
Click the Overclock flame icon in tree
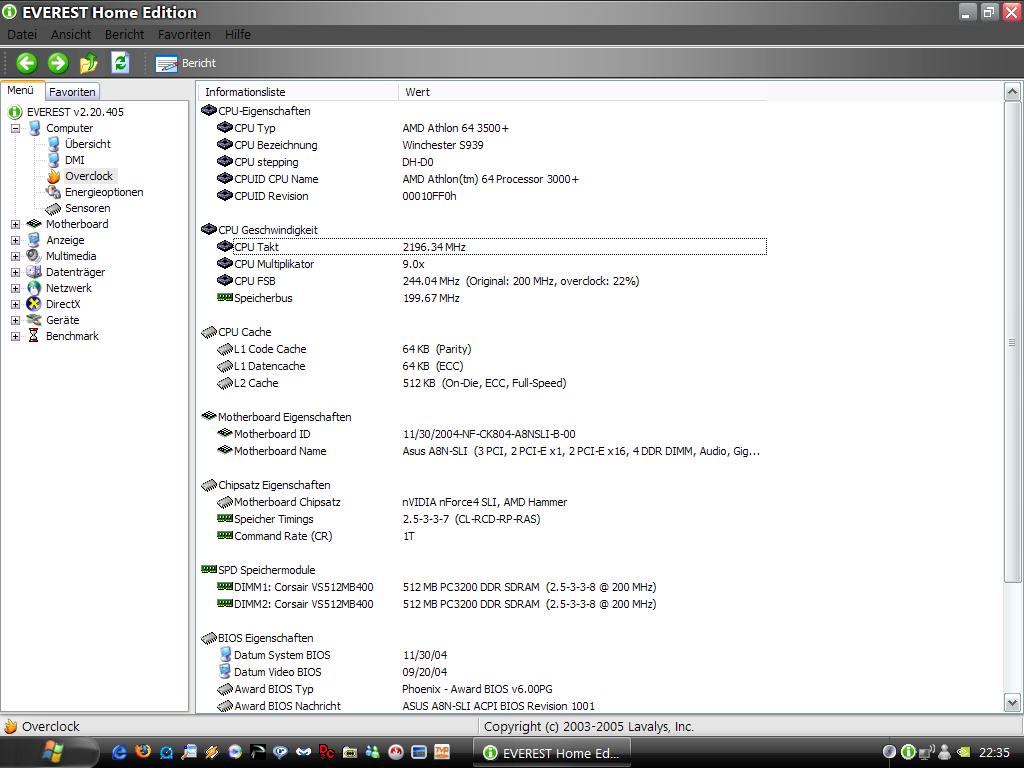tap(54, 176)
